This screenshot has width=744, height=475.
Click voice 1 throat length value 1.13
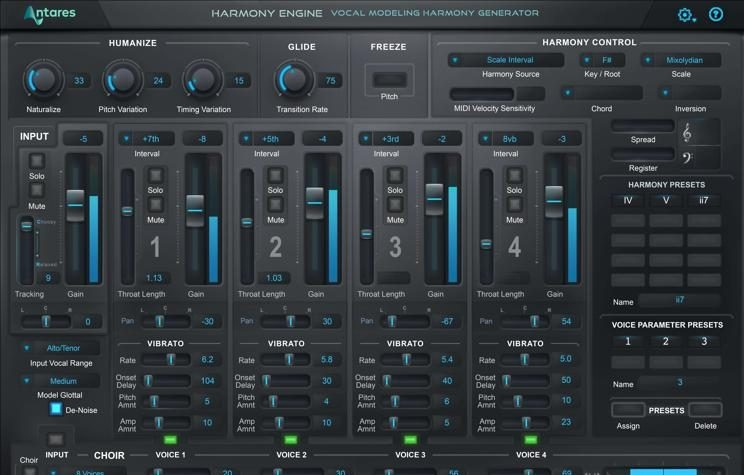pyautogui.click(x=154, y=278)
